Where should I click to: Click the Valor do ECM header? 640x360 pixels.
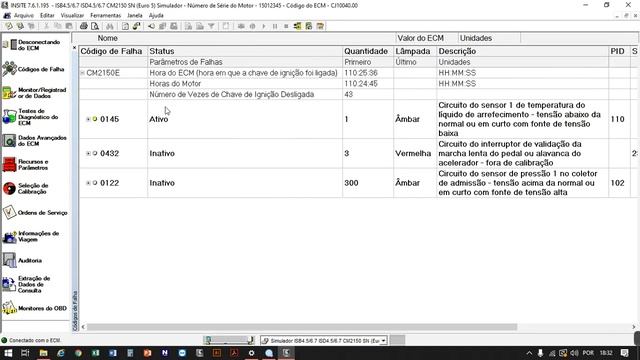pyautogui.click(x=420, y=38)
